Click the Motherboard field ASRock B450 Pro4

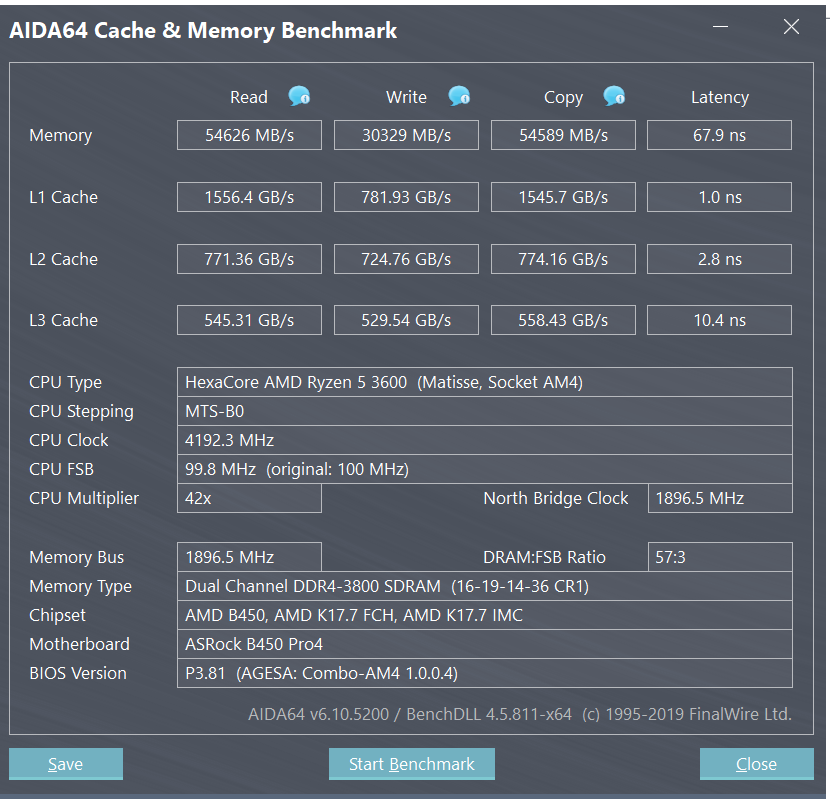point(485,644)
